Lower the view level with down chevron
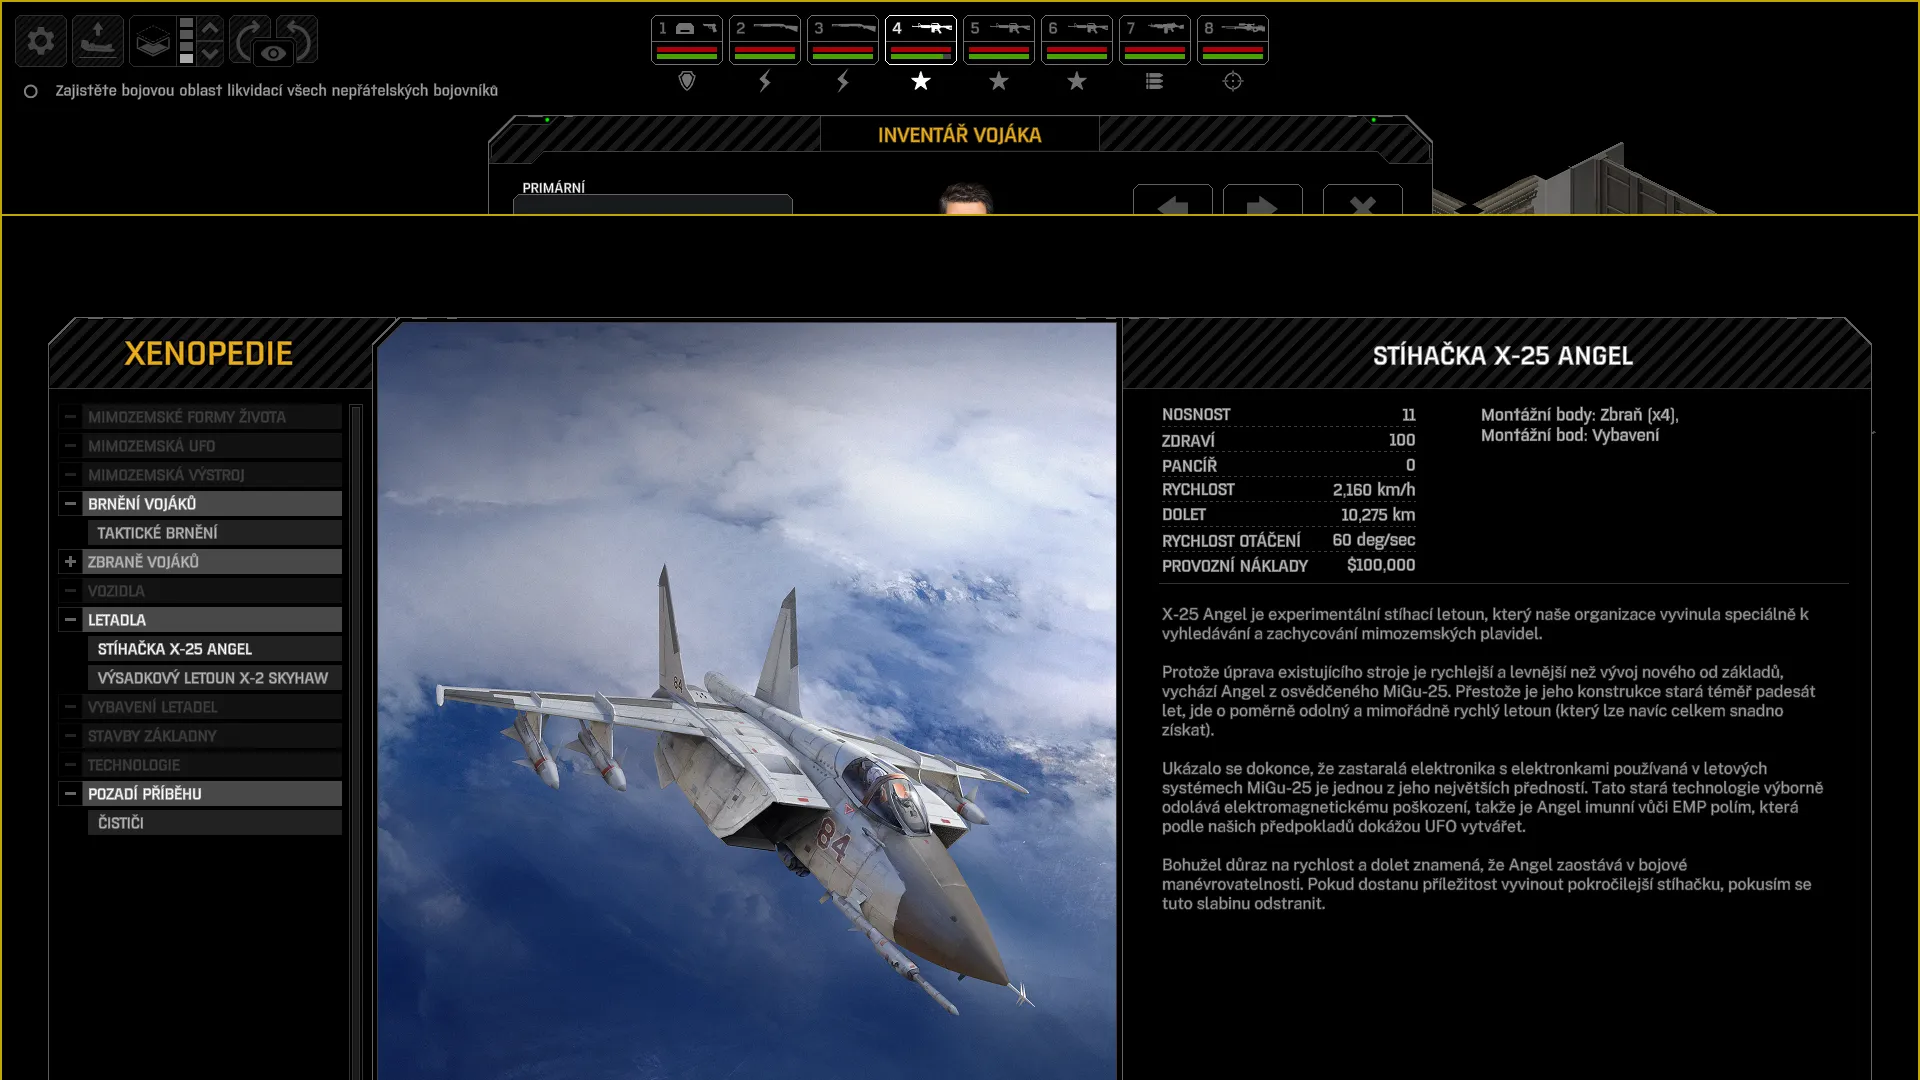This screenshot has width=1920, height=1080. click(210, 53)
